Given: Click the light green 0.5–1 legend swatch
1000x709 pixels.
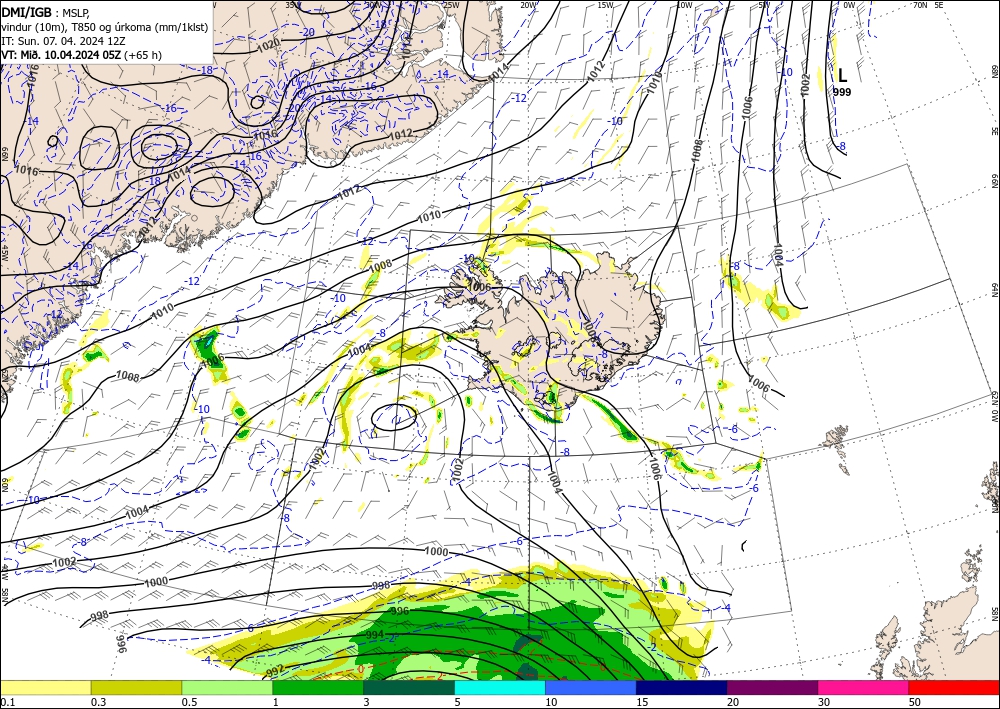Looking at the screenshot, I should click(x=227, y=687).
